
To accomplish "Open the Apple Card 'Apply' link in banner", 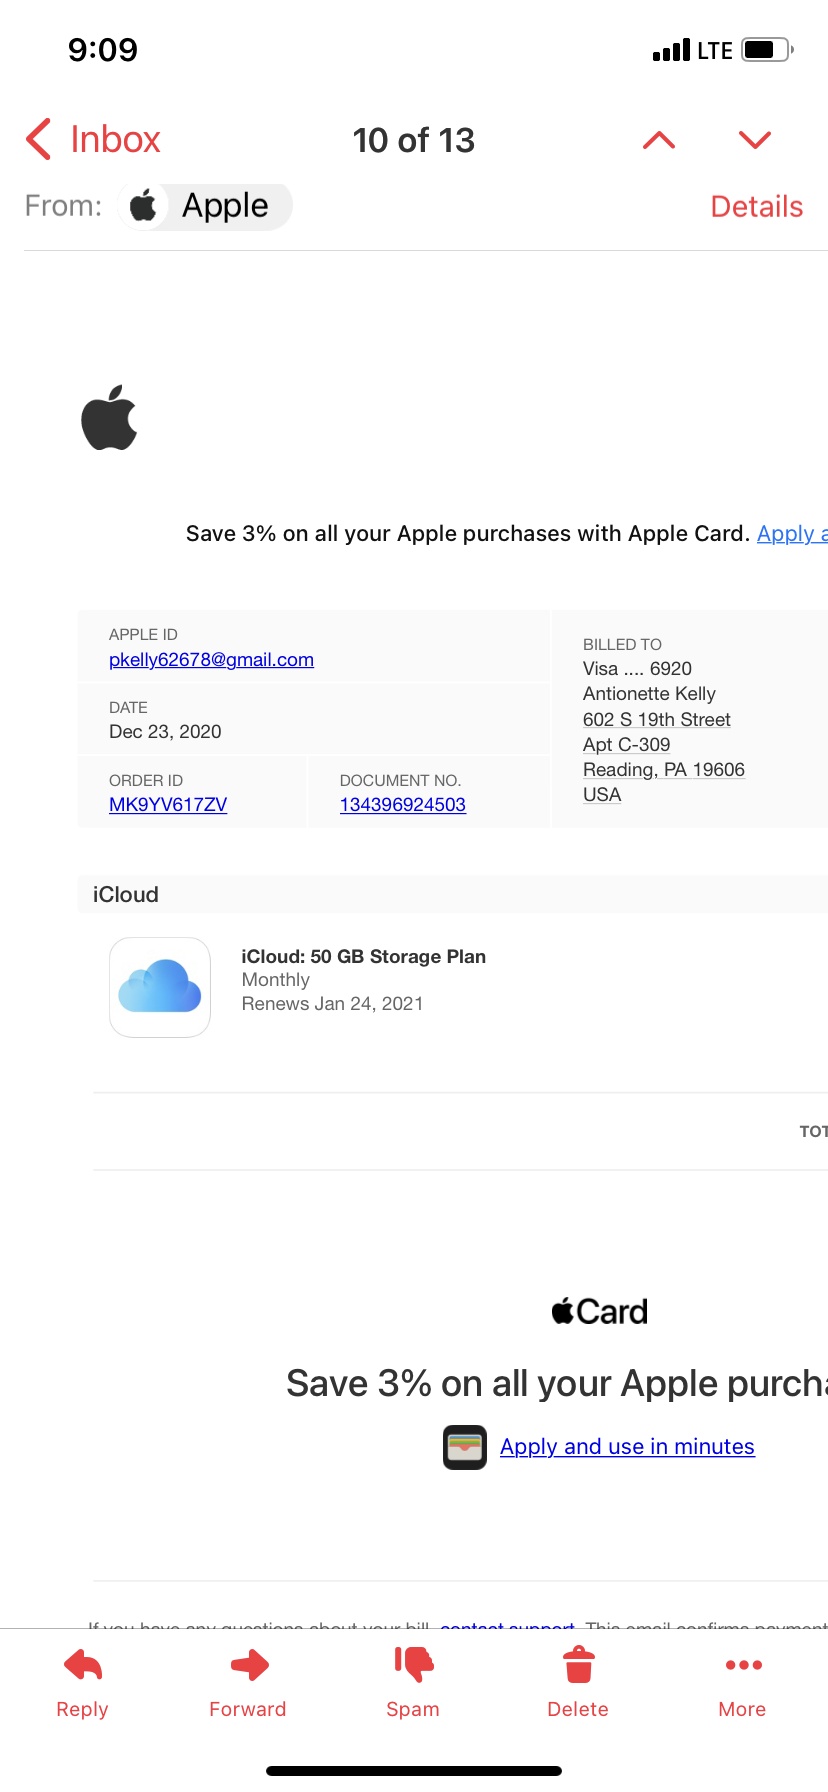I will click(792, 534).
